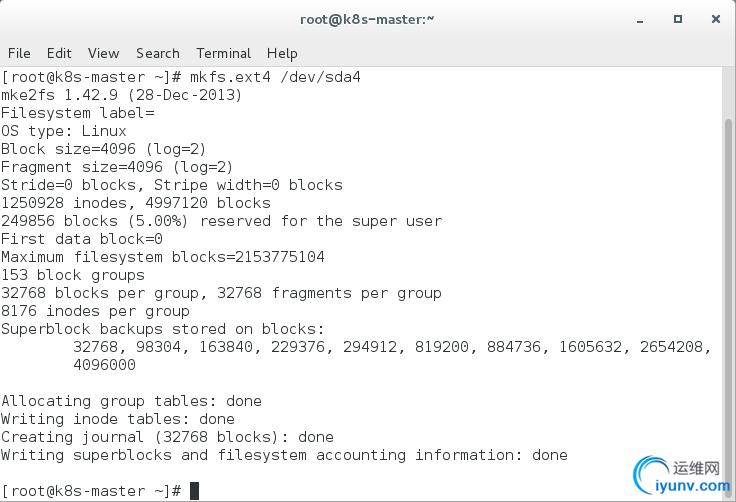Click the cursor block at the last prompt

tap(194, 491)
